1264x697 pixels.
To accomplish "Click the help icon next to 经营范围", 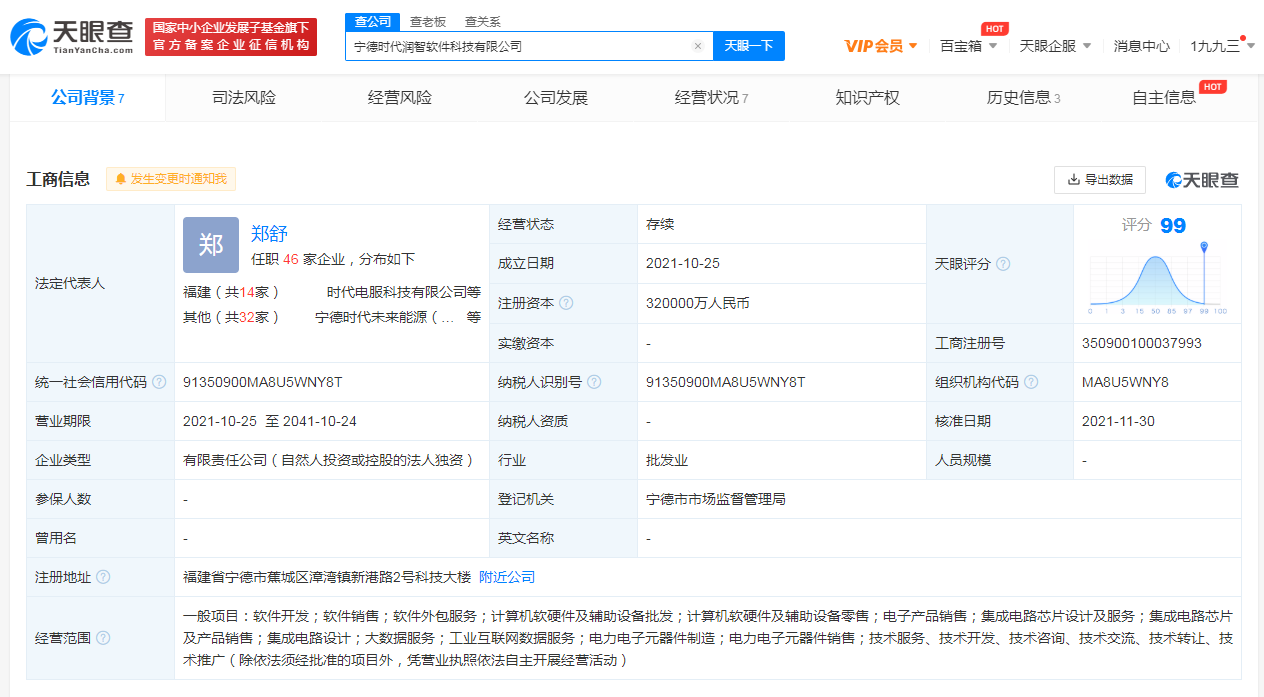I will click(103, 637).
